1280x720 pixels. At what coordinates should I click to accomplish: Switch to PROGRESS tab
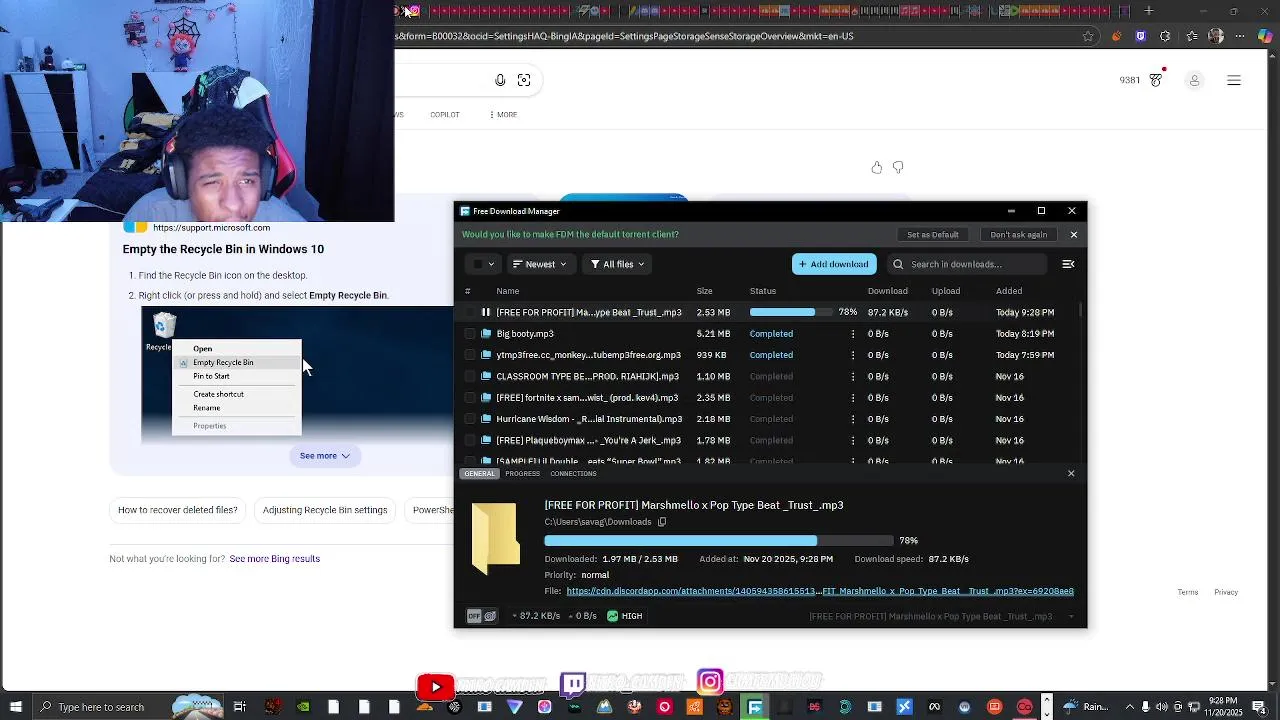click(x=522, y=473)
